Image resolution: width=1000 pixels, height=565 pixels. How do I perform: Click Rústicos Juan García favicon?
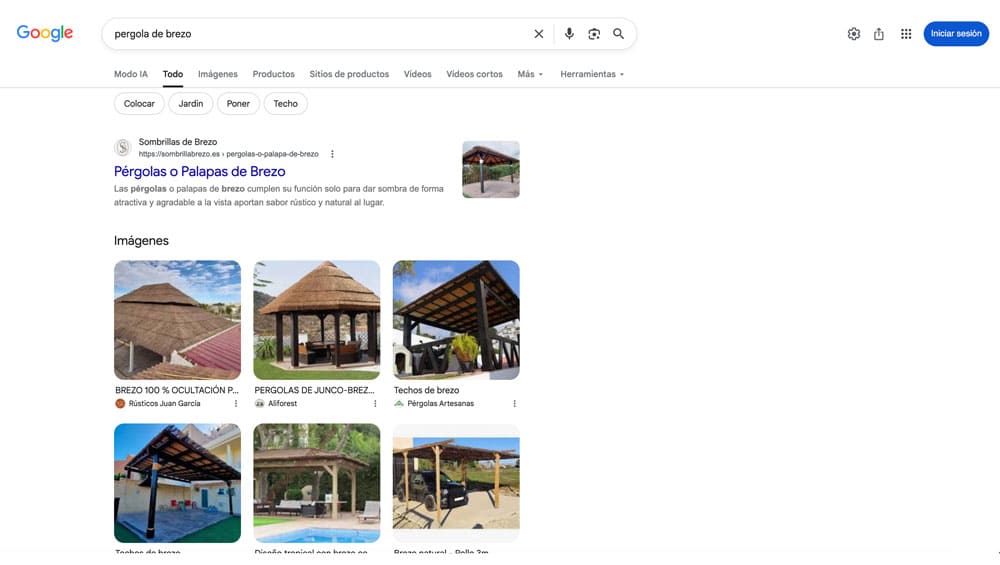point(120,404)
